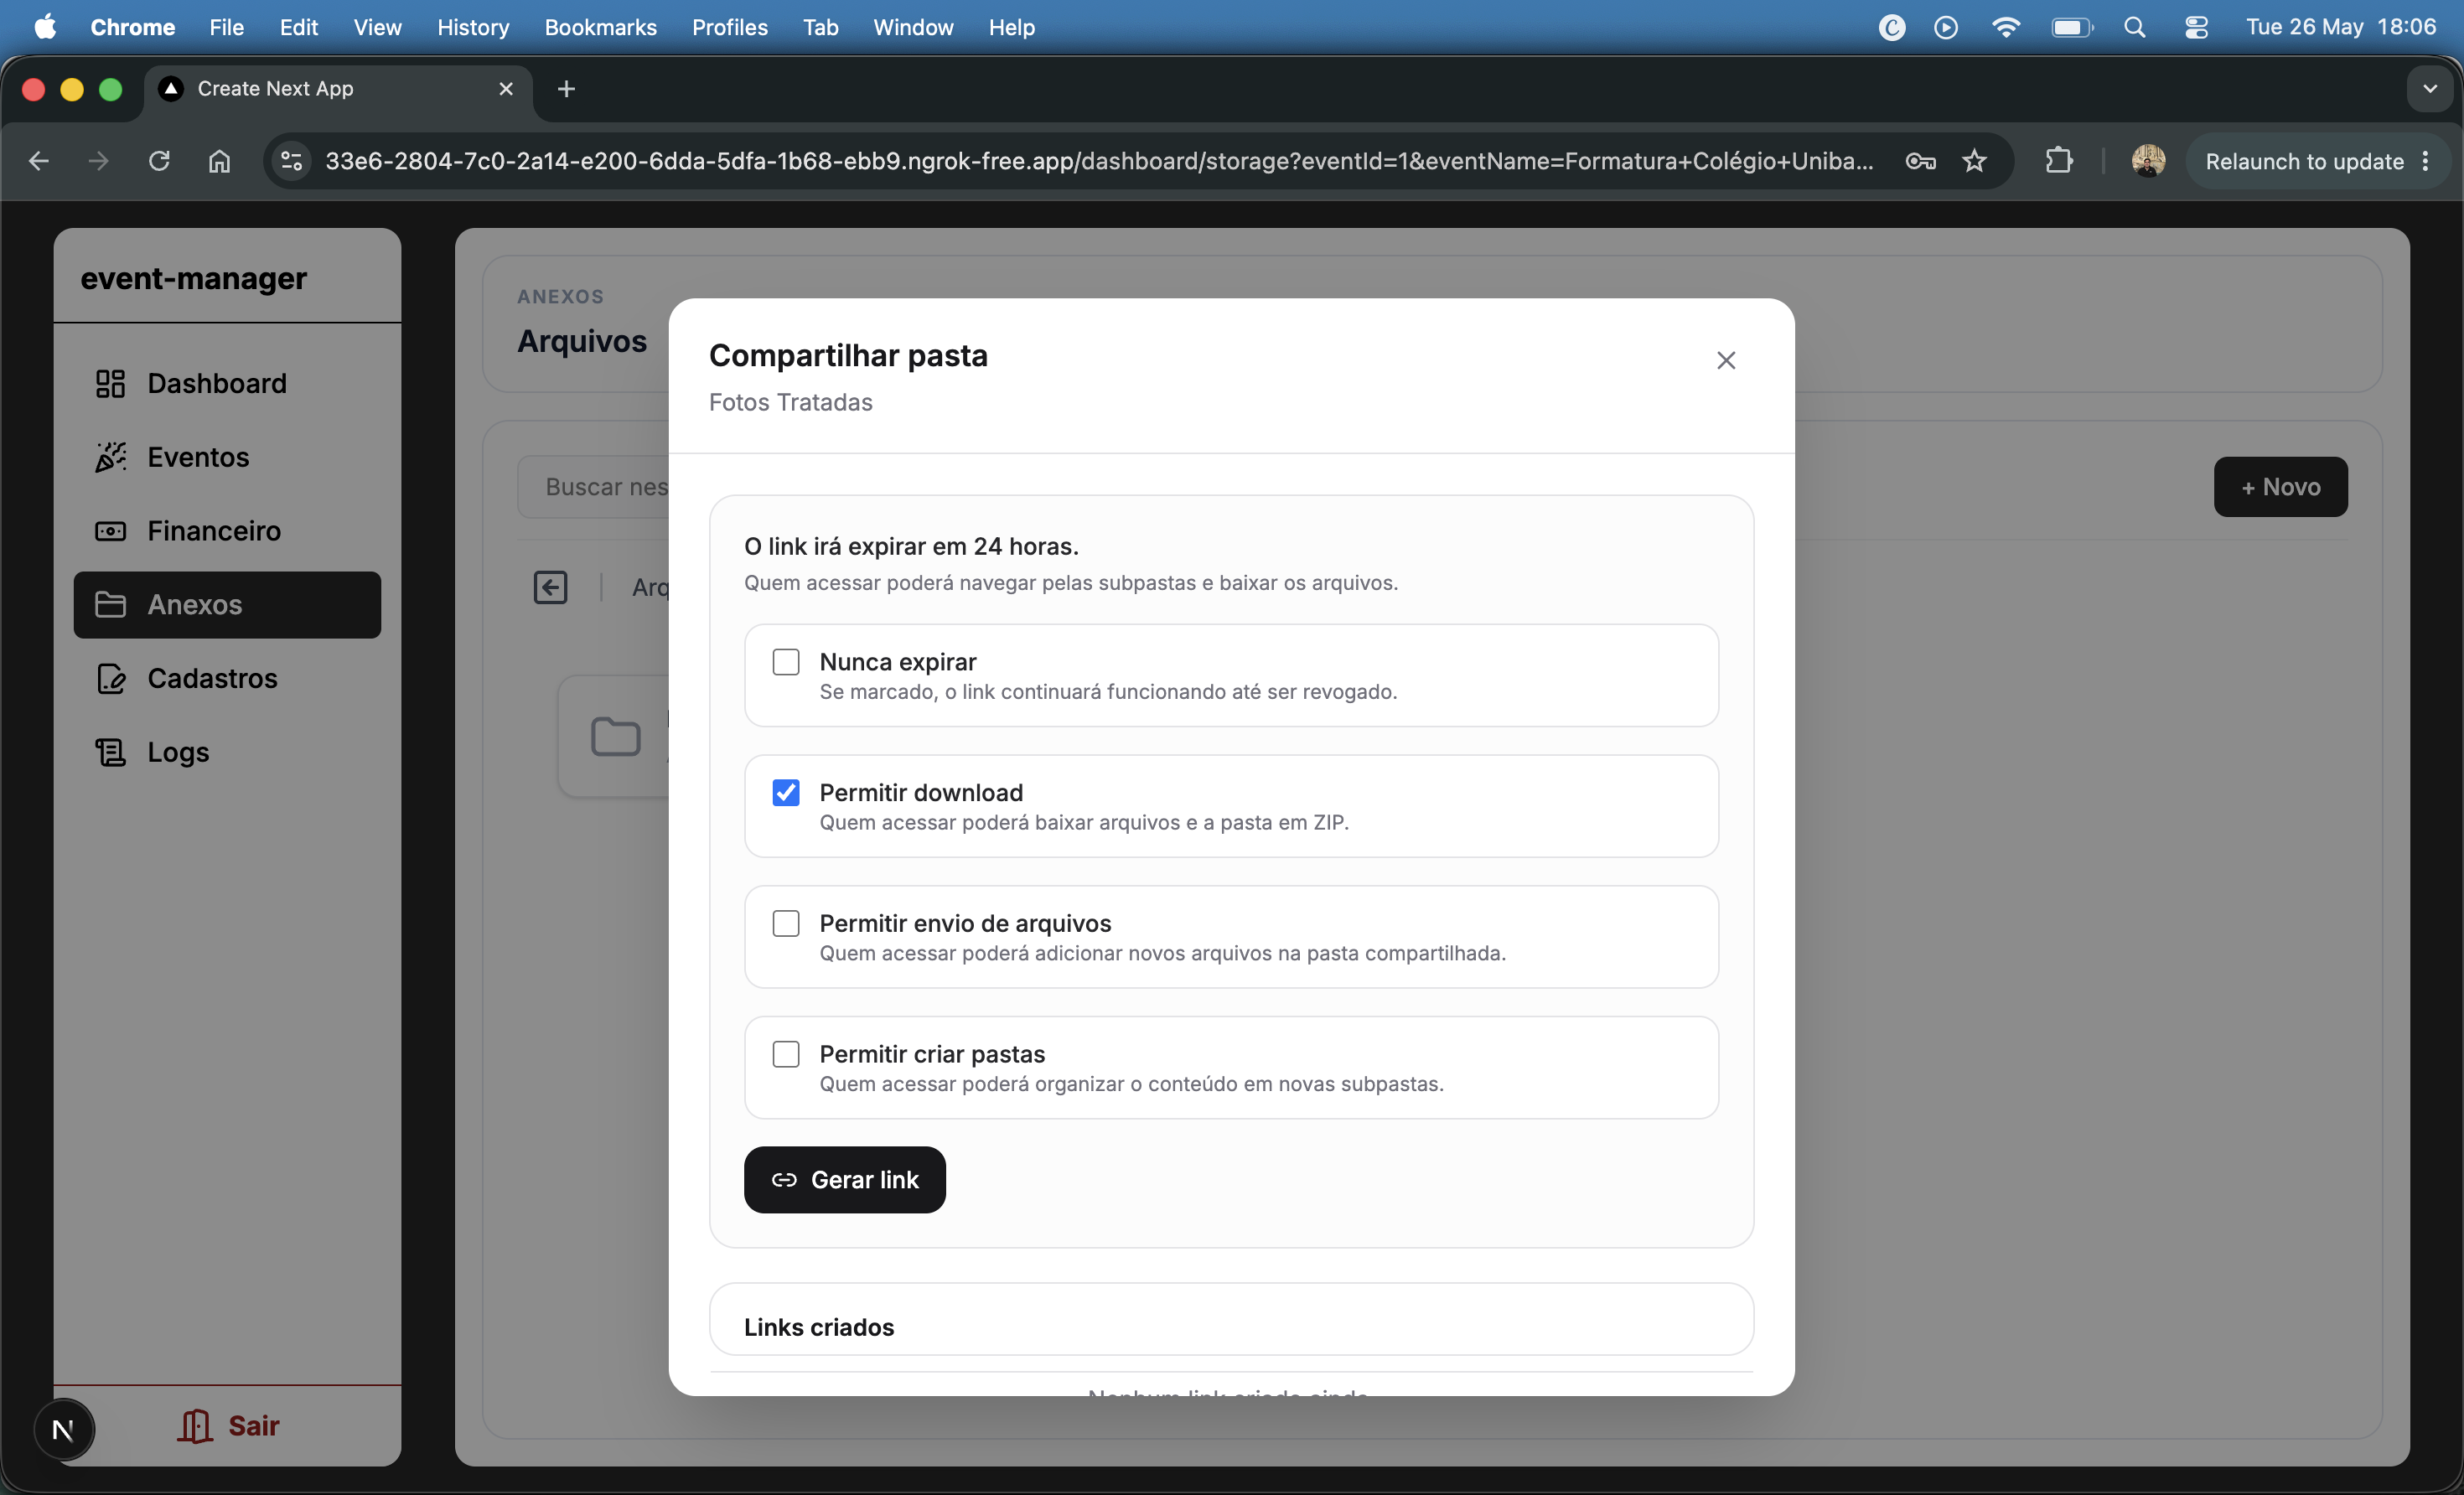Open the Window menu
This screenshot has width=2464, height=1495.
pos(913,27)
